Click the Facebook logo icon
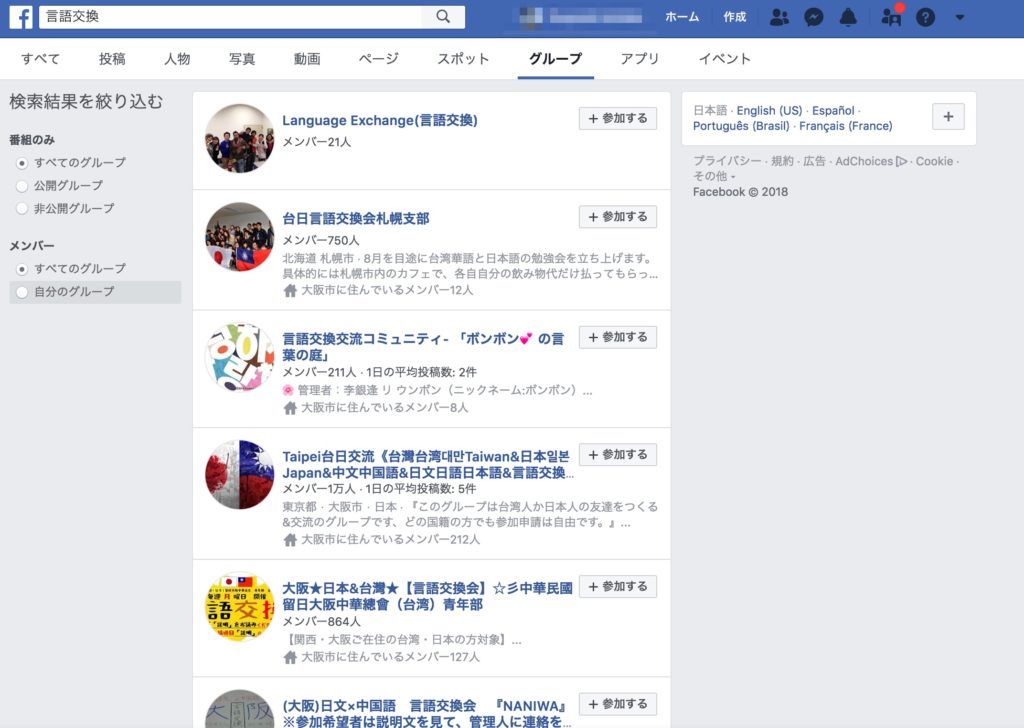Viewport: 1024px width, 728px height. tap(21, 17)
